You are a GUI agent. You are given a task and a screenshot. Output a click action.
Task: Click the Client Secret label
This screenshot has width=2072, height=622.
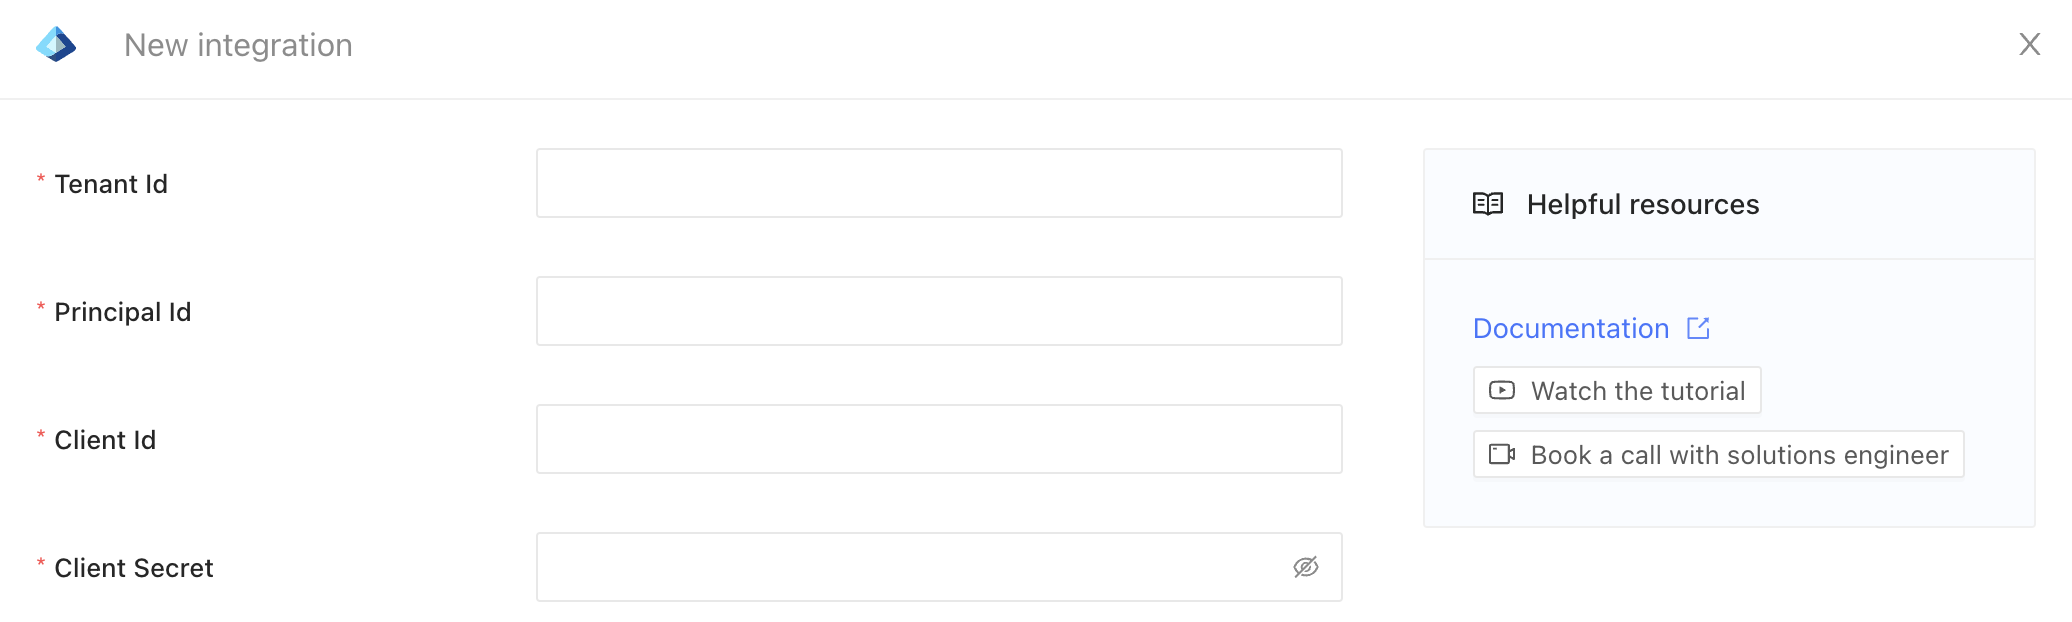pyautogui.click(x=134, y=568)
